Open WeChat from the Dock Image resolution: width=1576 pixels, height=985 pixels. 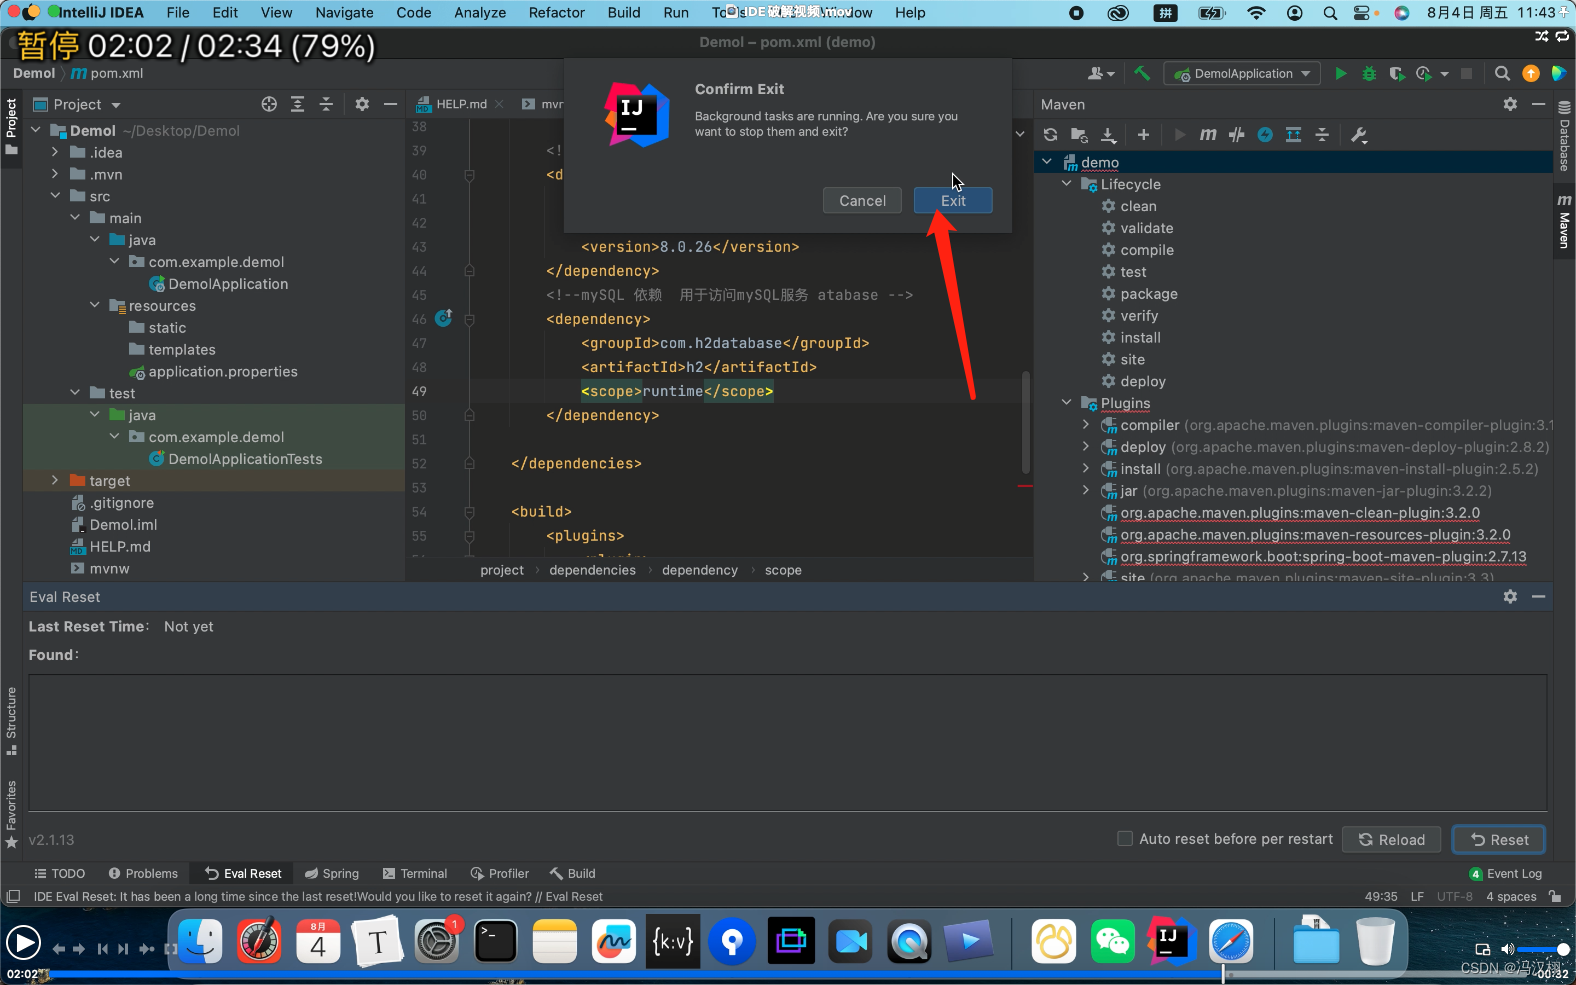pos(1112,941)
